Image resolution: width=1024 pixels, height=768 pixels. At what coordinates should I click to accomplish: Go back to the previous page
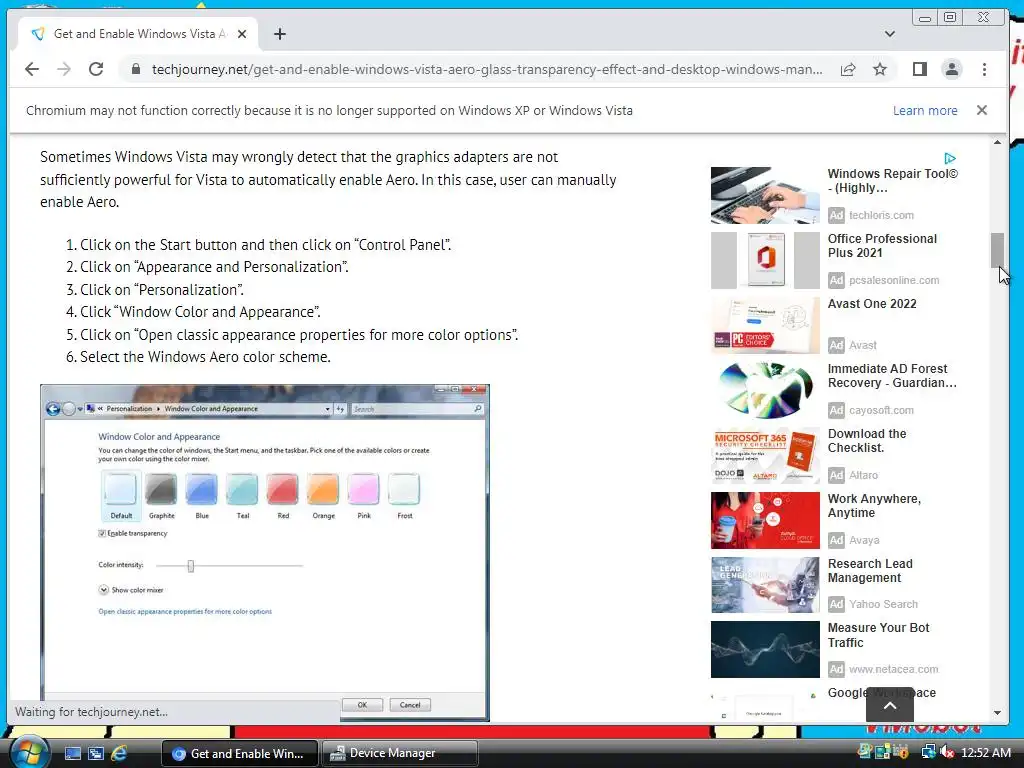coord(31,69)
